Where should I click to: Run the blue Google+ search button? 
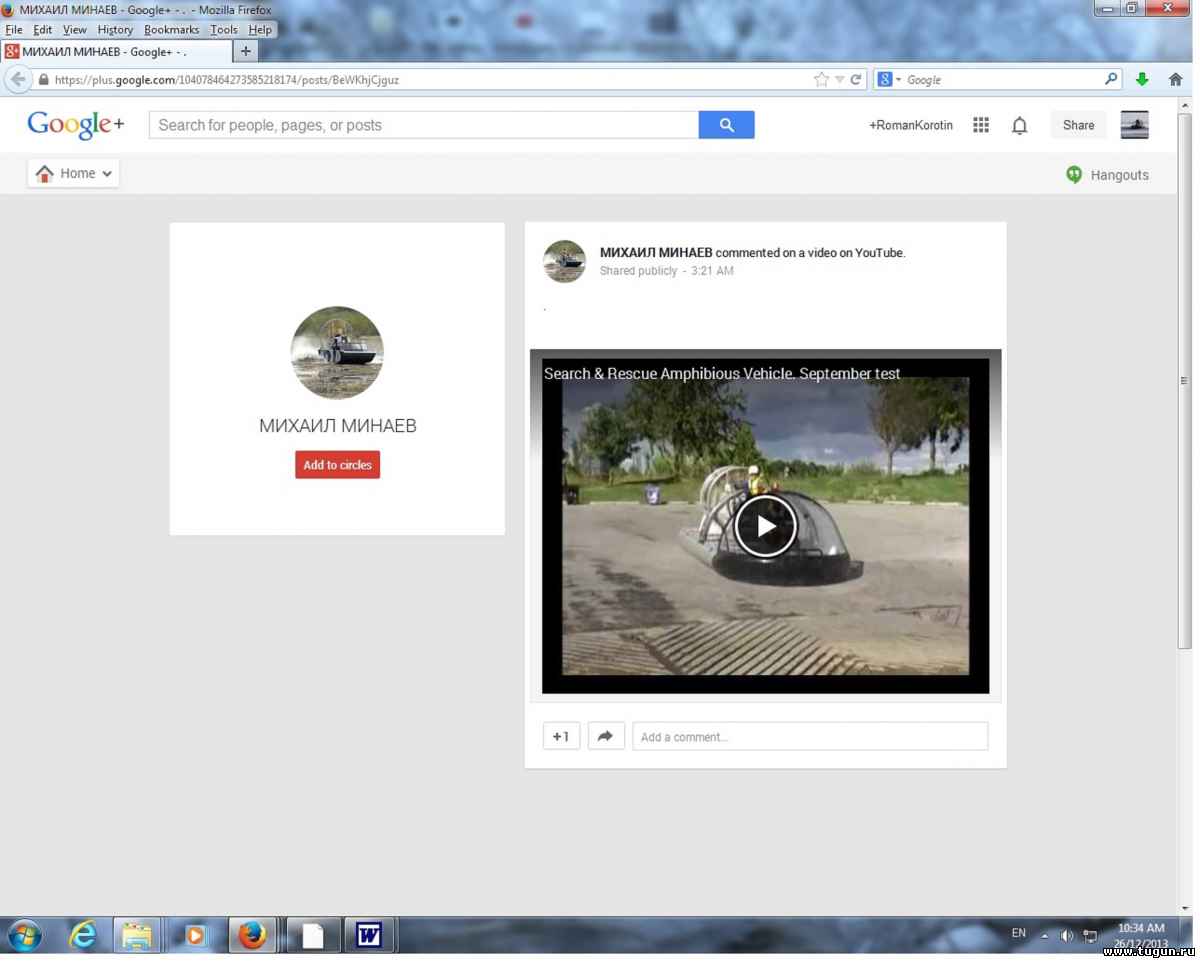[726, 125]
